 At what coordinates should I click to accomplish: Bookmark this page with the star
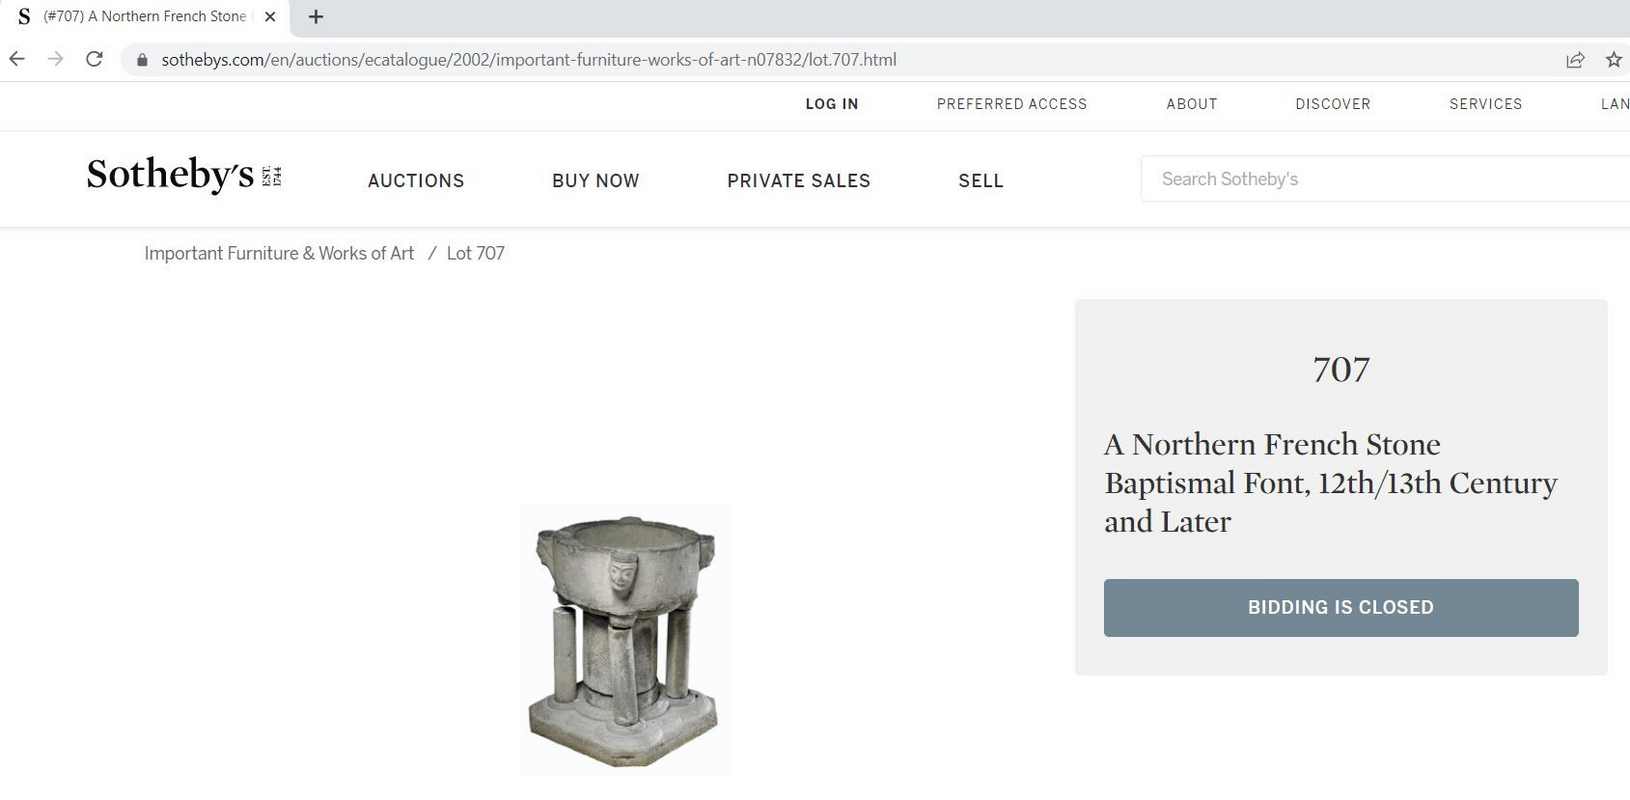coord(1614,60)
